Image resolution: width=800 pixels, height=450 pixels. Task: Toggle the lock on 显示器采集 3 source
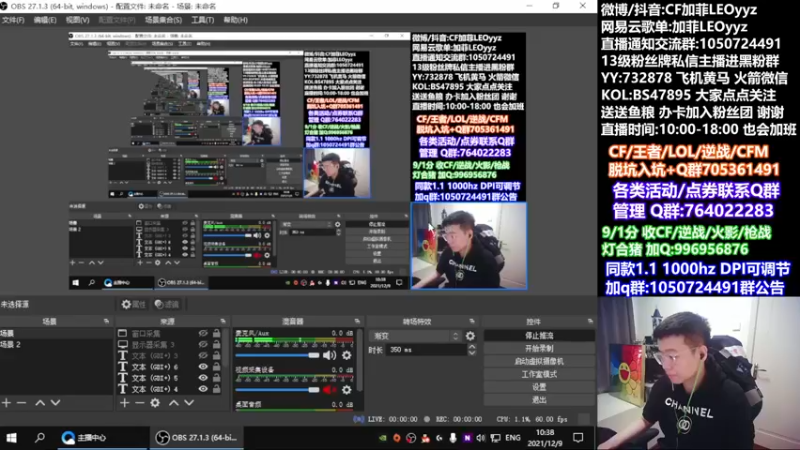pyautogui.click(x=217, y=344)
